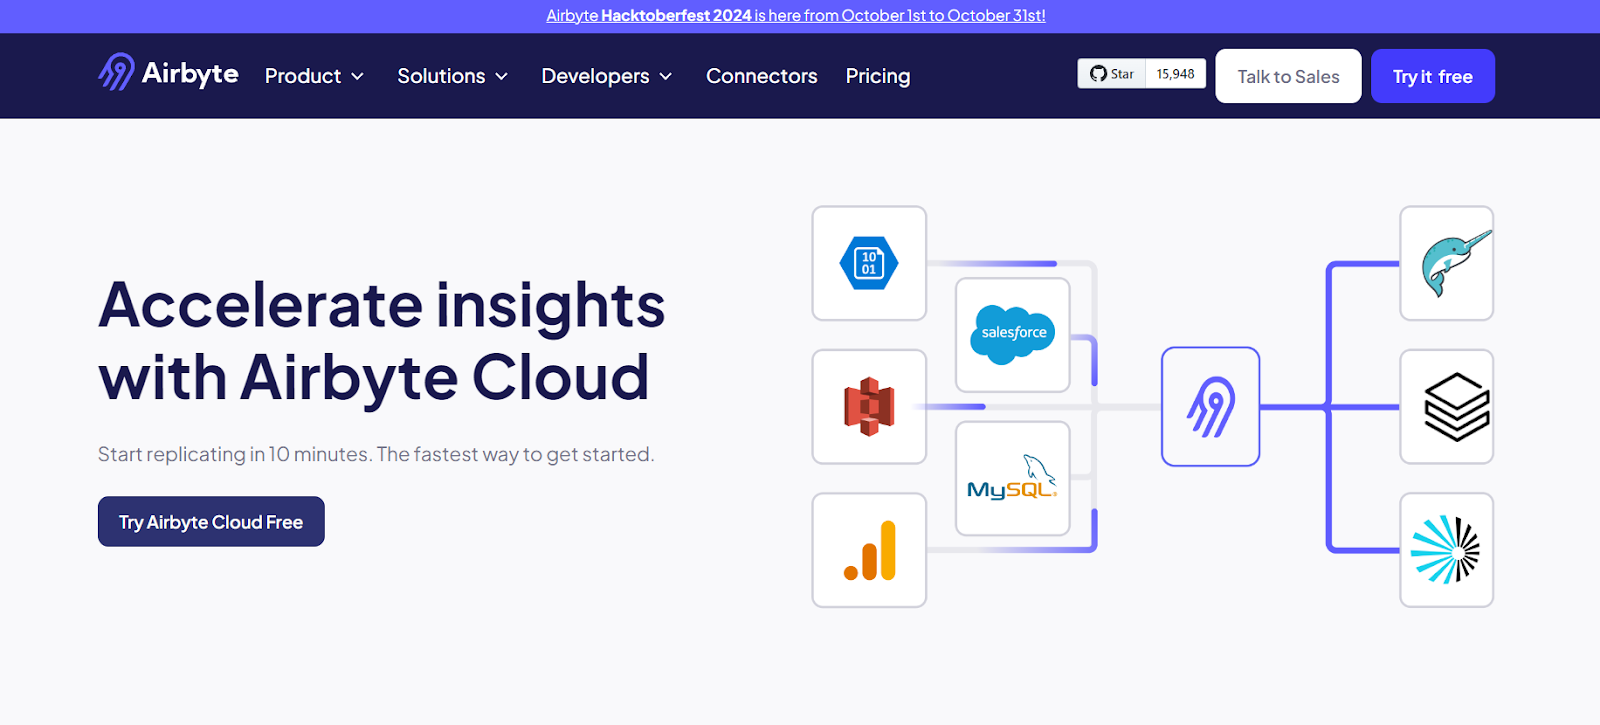
Task: Click the central Airbyte hub icon
Action: 1210,407
